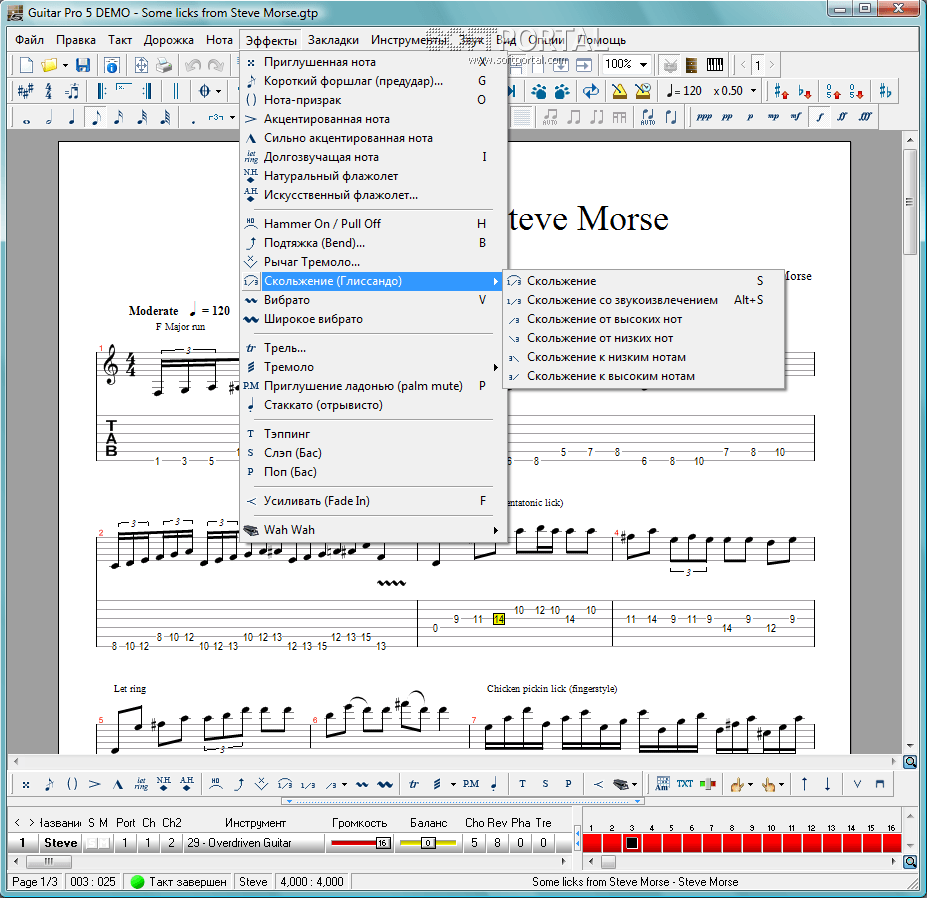
Task: Select 'Скольжение со звукоизвлечением' submenu item
Action: [x=622, y=300]
